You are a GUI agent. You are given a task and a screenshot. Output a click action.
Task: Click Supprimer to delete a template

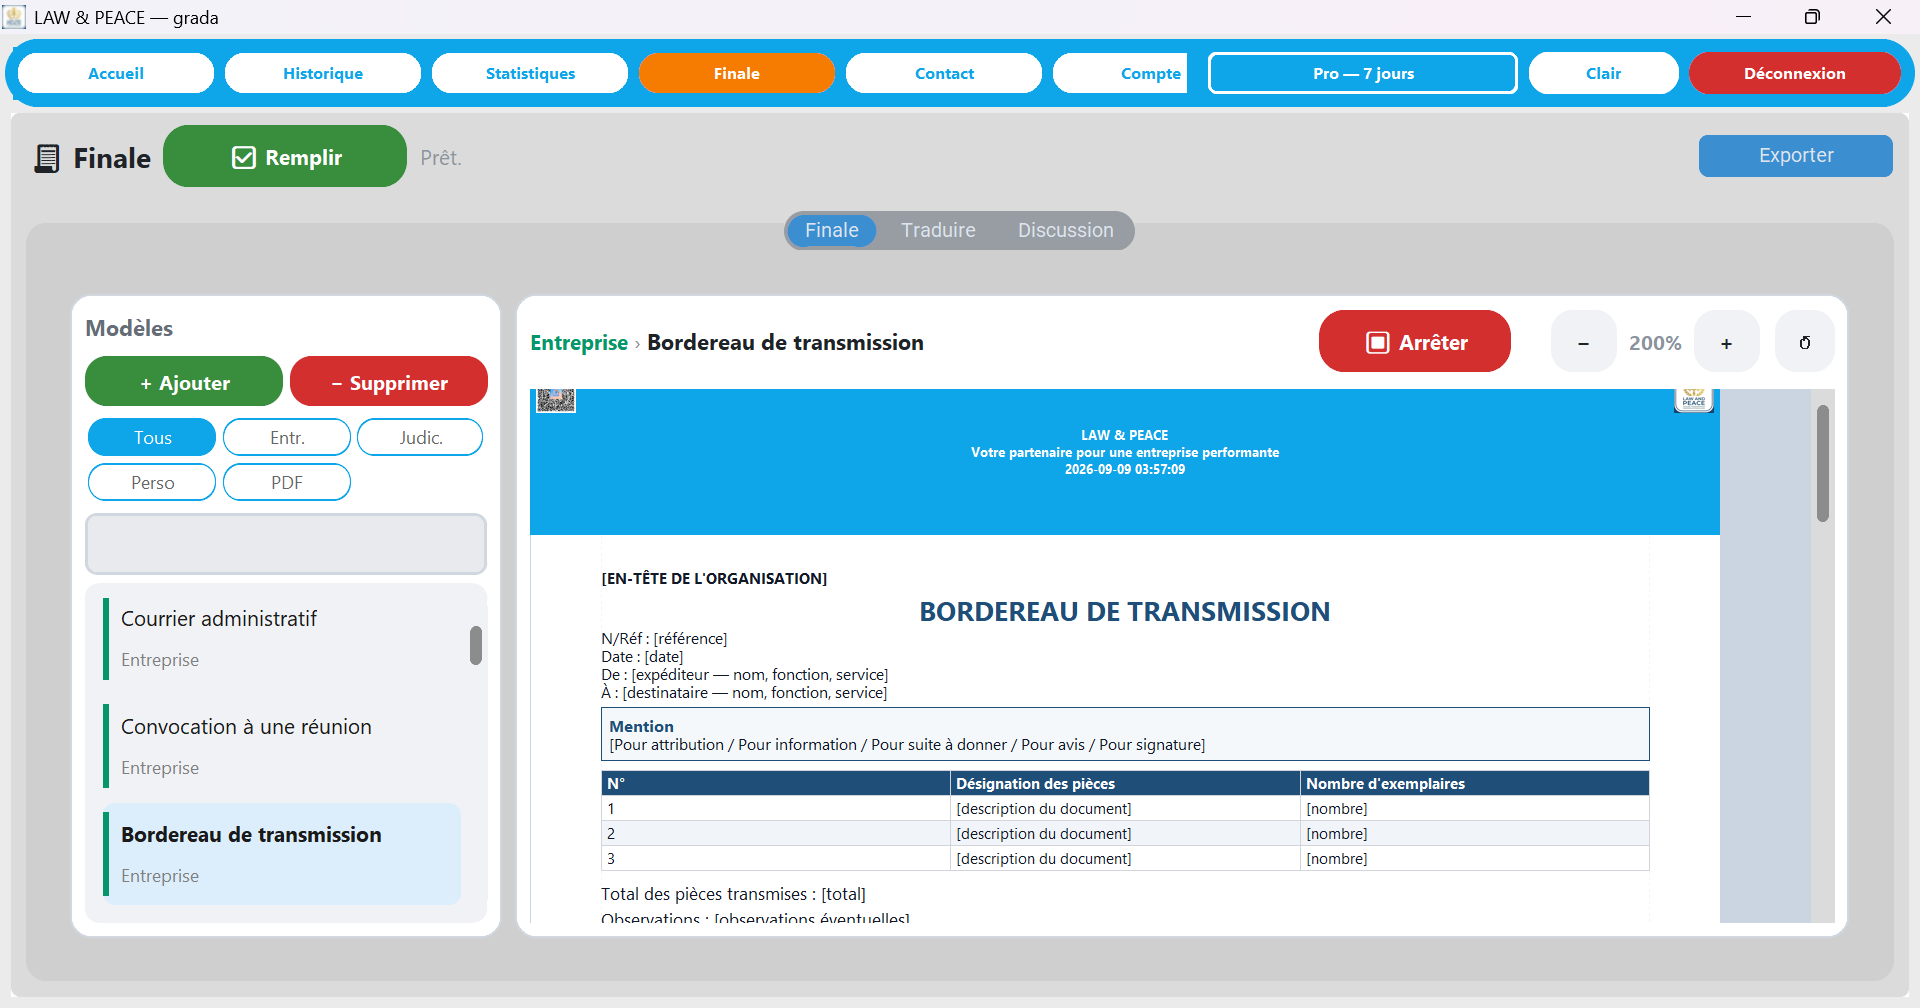pyautogui.click(x=389, y=382)
